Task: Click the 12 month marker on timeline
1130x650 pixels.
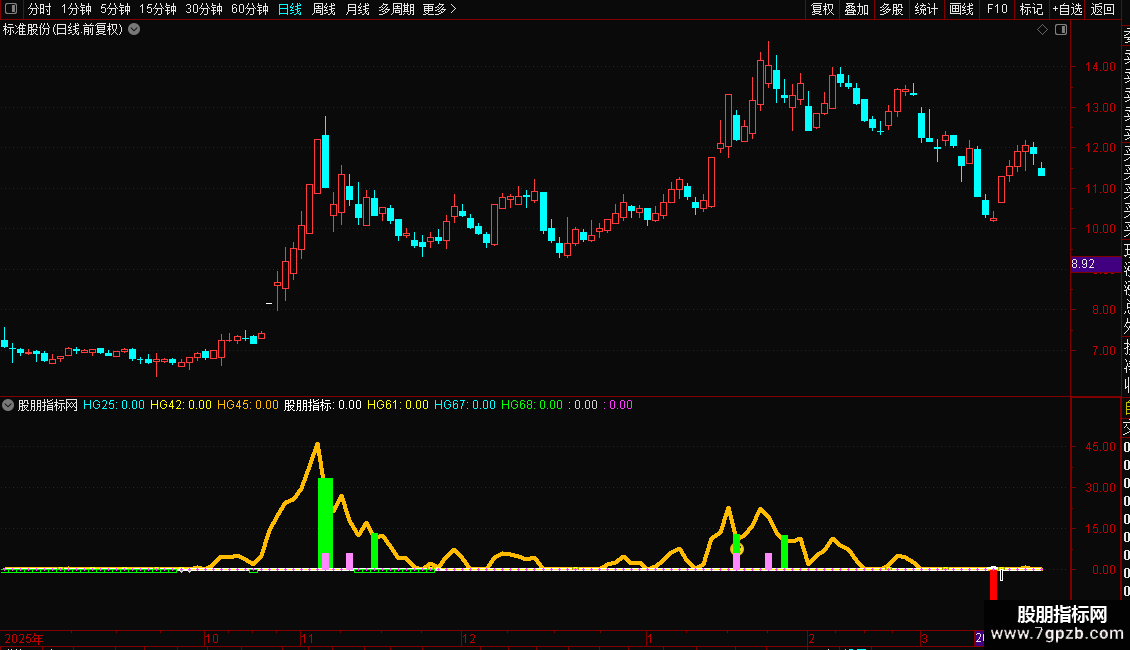Action: [x=469, y=638]
